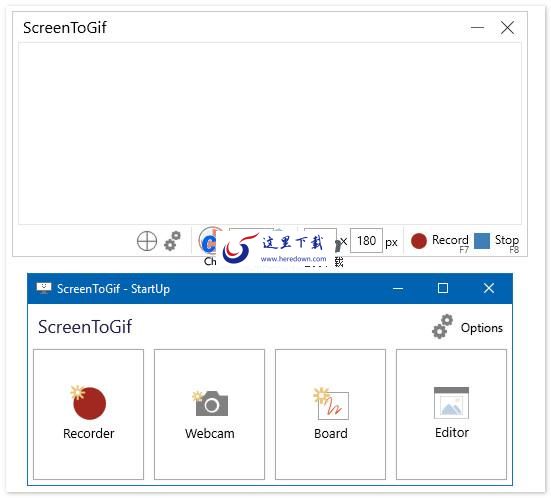Image resolution: width=551 pixels, height=498 pixels.
Task: Click the height field showing 180
Action: click(366, 241)
